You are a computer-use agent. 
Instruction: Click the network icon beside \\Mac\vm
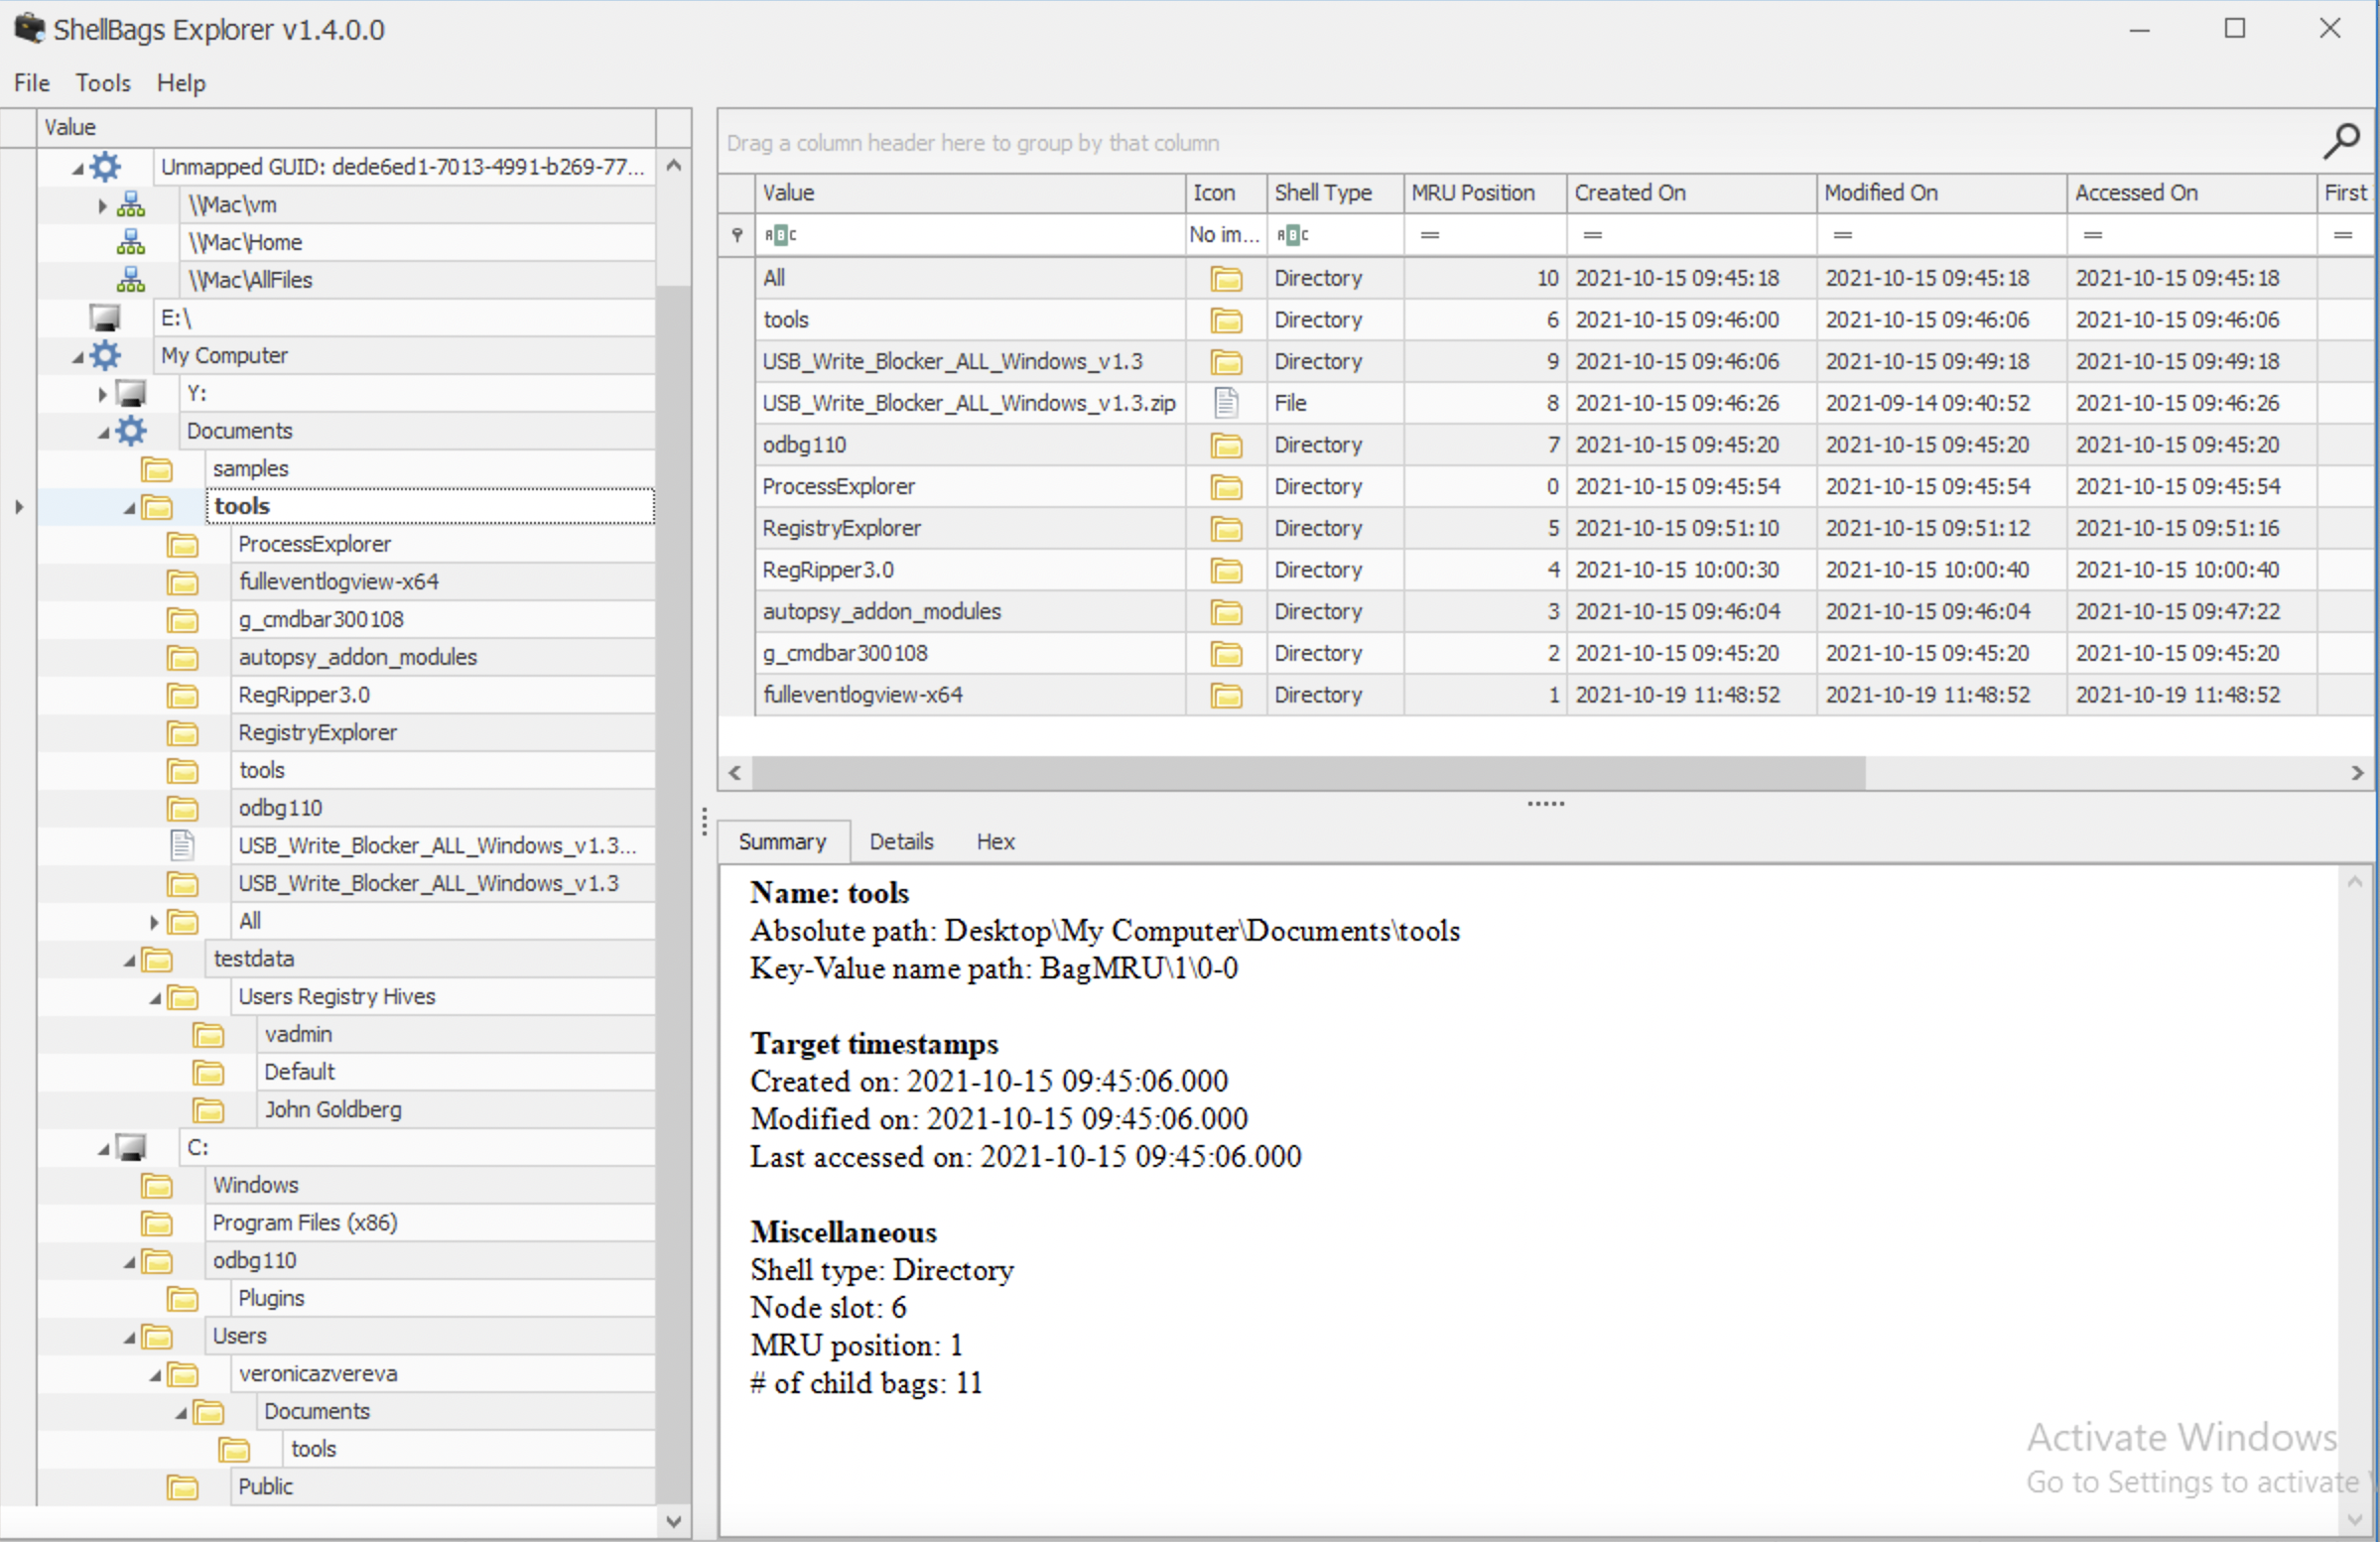(131, 205)
